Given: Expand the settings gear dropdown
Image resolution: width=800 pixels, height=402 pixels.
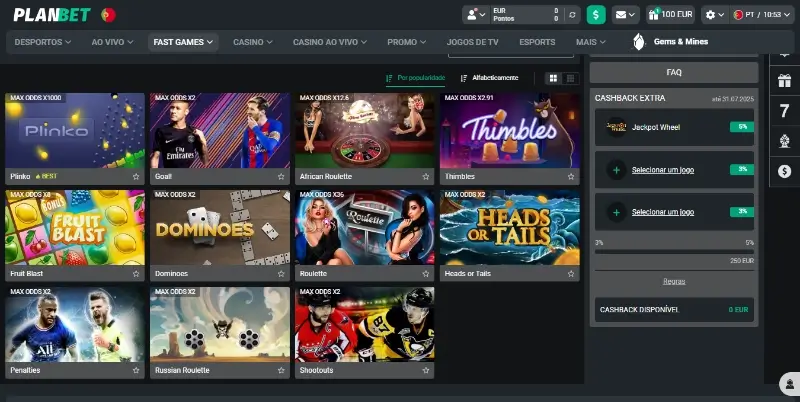Looking at the screenshot, I should (x=714, y=15).
